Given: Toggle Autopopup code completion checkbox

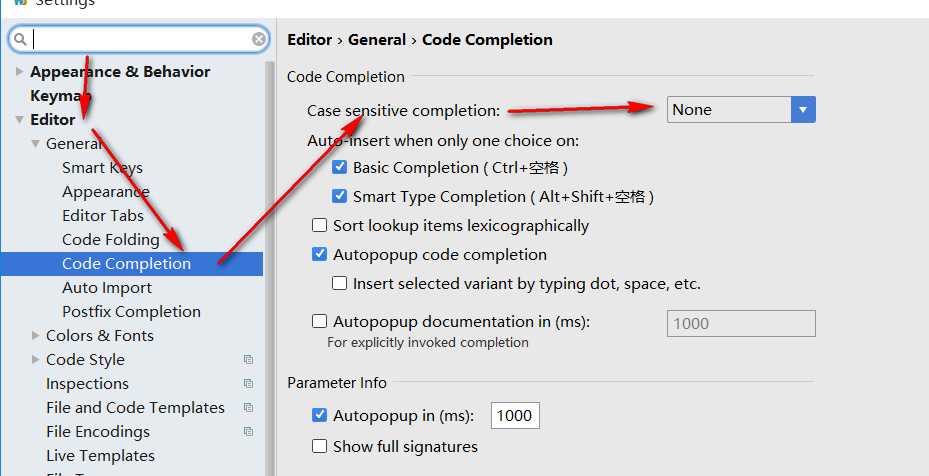Looking at the screenshot, I should [319, 254].
